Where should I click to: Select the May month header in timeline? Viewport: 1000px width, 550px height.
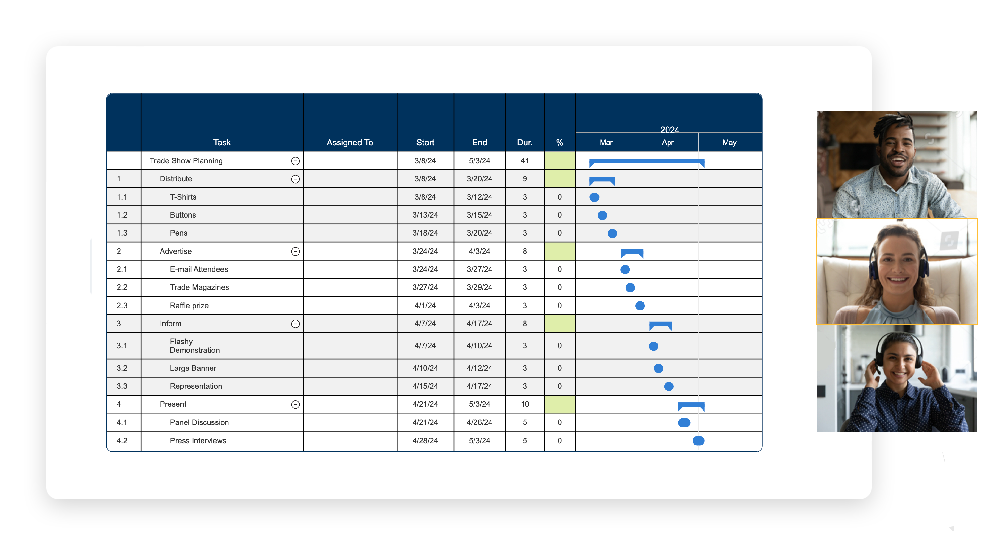point(730,142)
